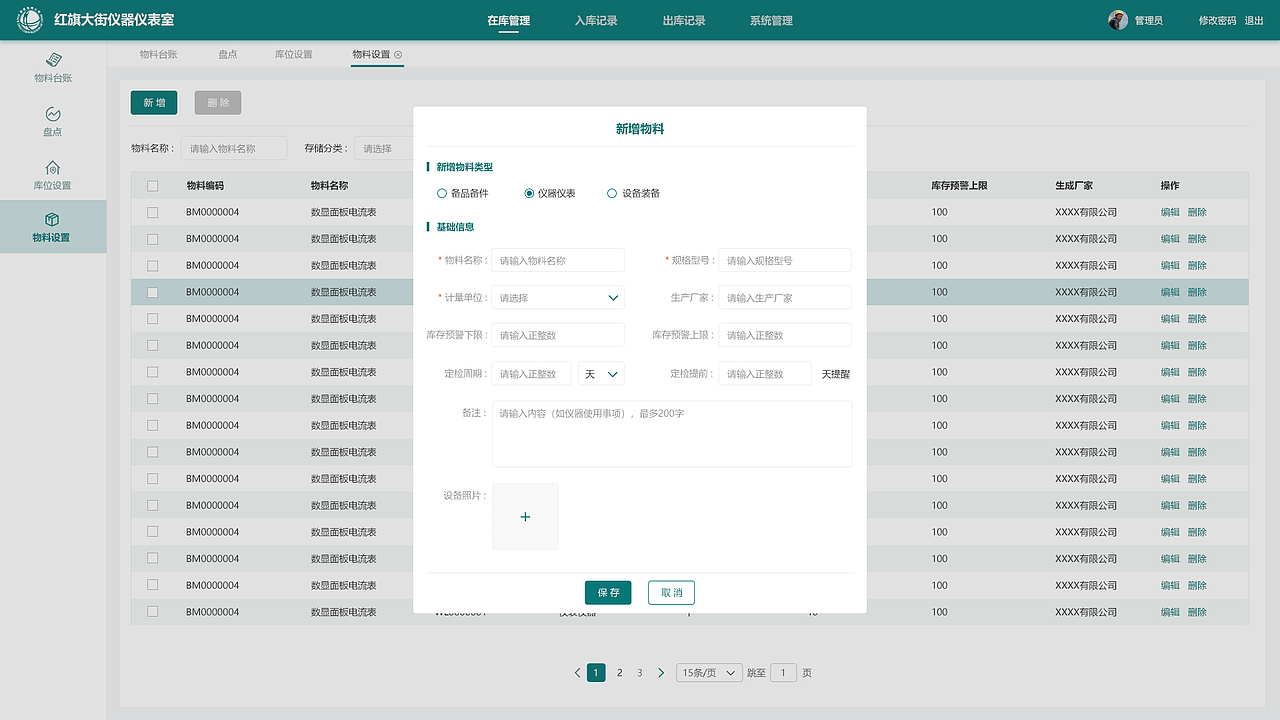This screenshot has width=1280, height=720.
Task: Click 退出 to log out
Action: (1254, 20)
